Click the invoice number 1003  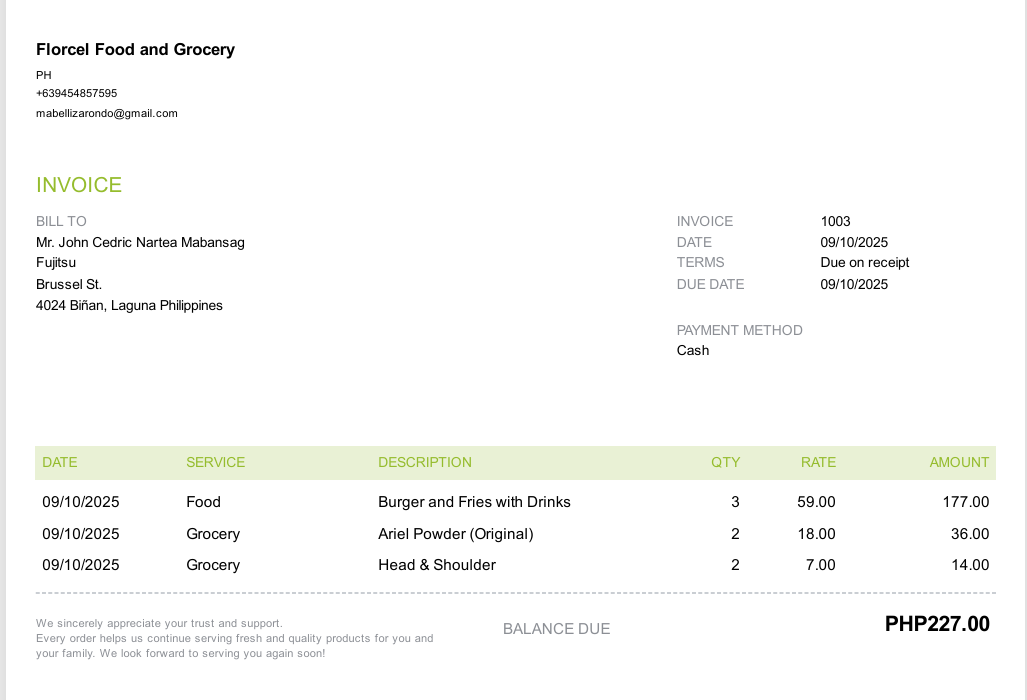pyautogui.click(x=835, y=221)
